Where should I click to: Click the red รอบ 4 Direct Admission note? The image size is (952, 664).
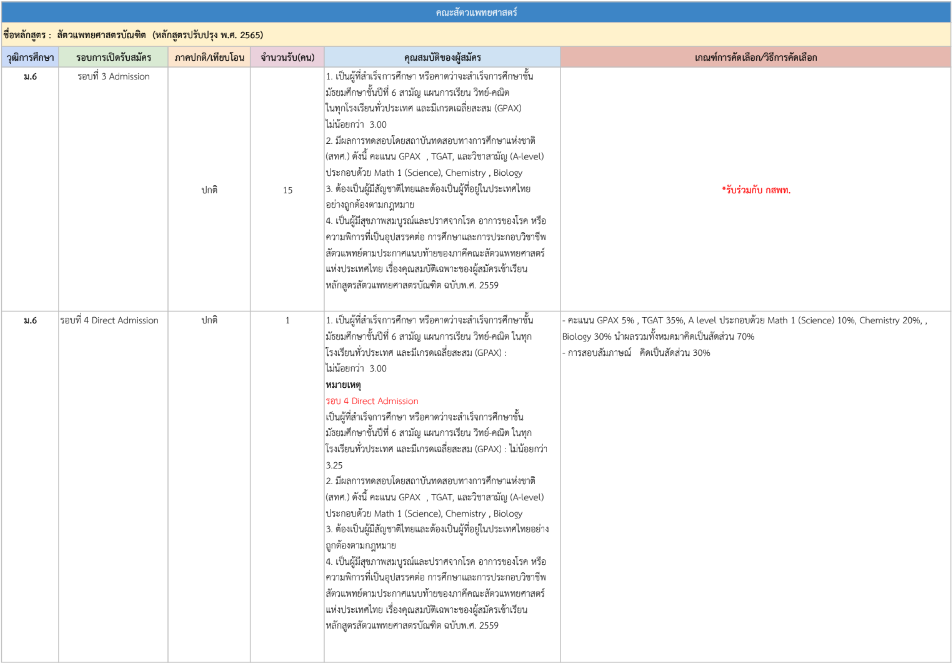[x=372, y=401]
